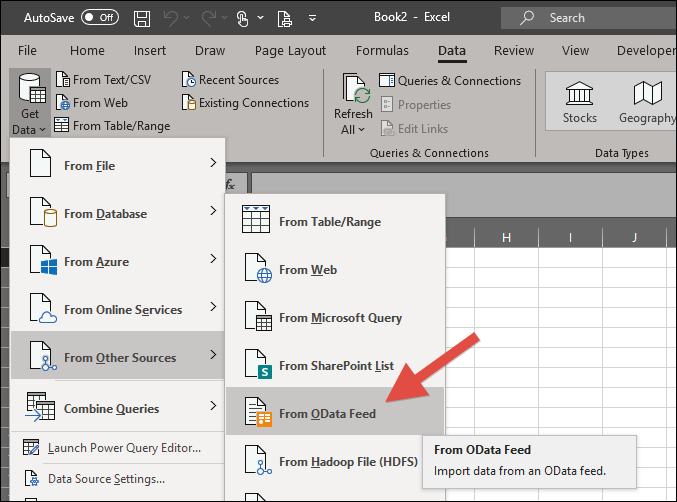The height and width of the screenshot is (502, 677).
Task: Select Recent Sources in ribbon
Action: tap(230, 80)
